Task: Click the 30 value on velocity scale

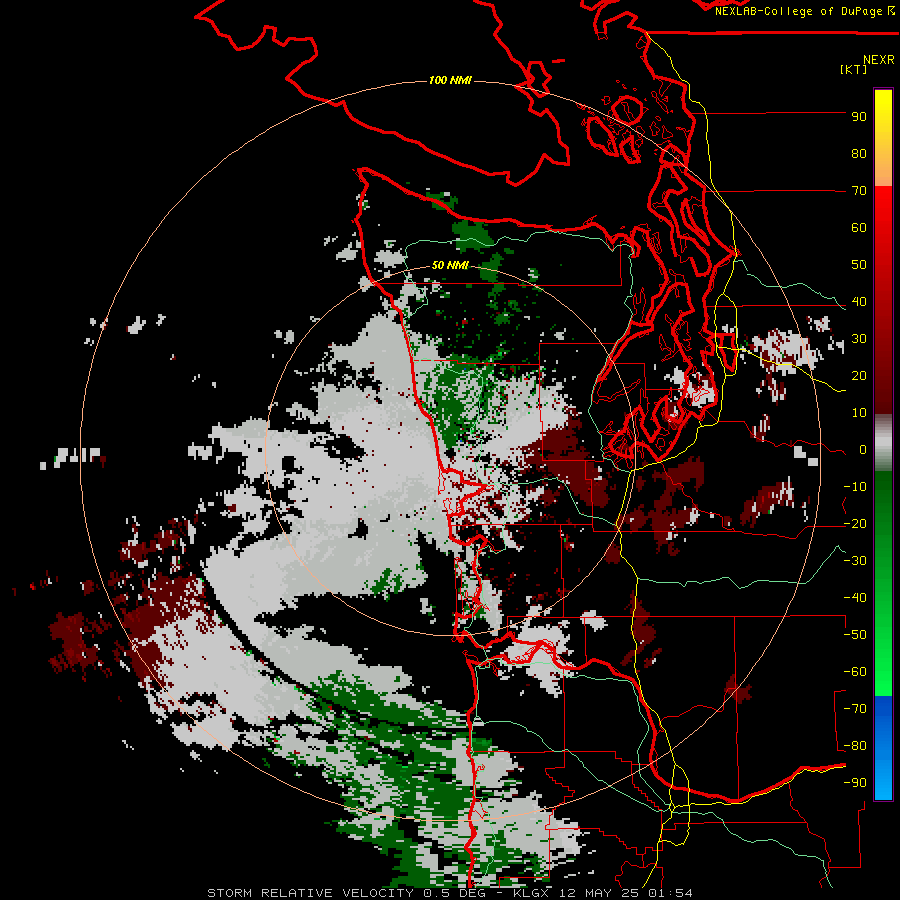Action: coord(859,339)
